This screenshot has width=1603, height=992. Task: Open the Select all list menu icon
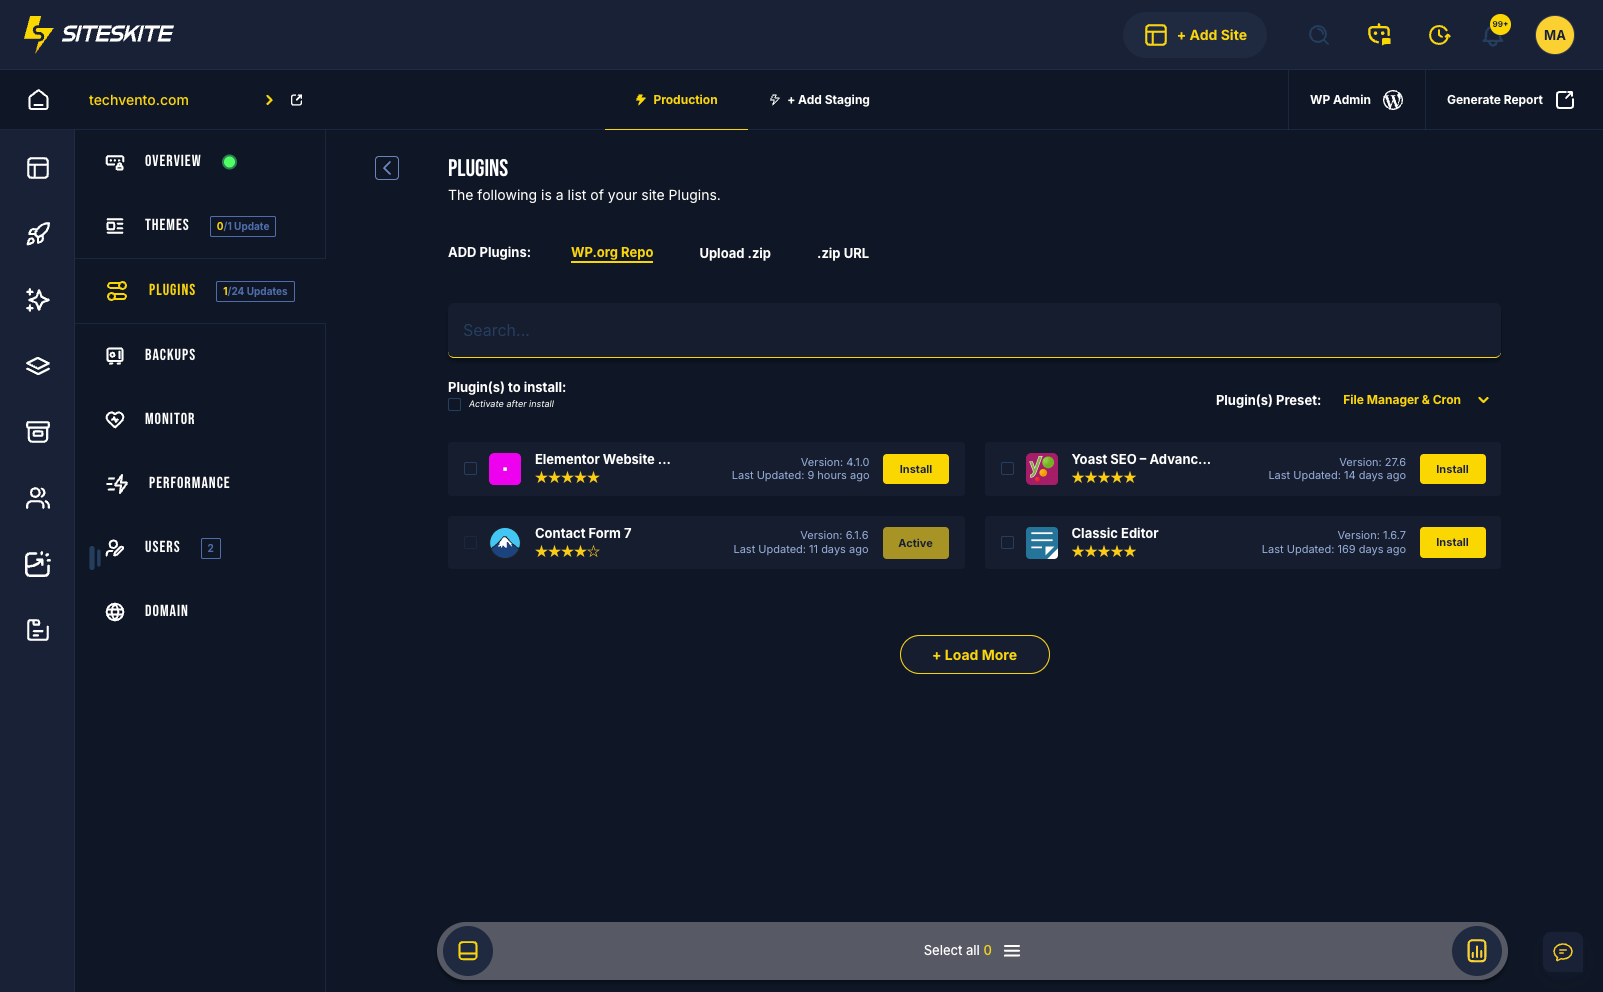click(1012, 951)
